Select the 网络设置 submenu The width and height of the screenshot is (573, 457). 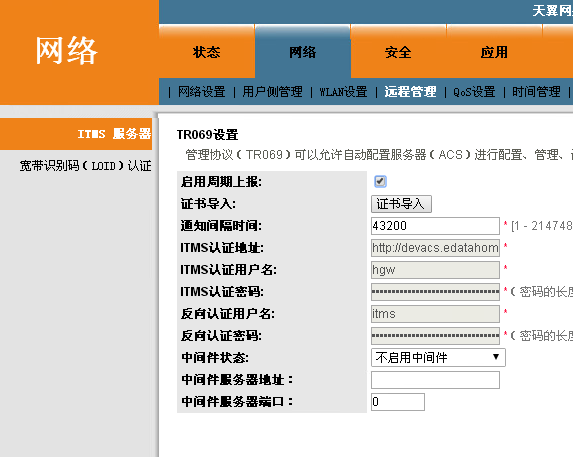click(202, 92)
